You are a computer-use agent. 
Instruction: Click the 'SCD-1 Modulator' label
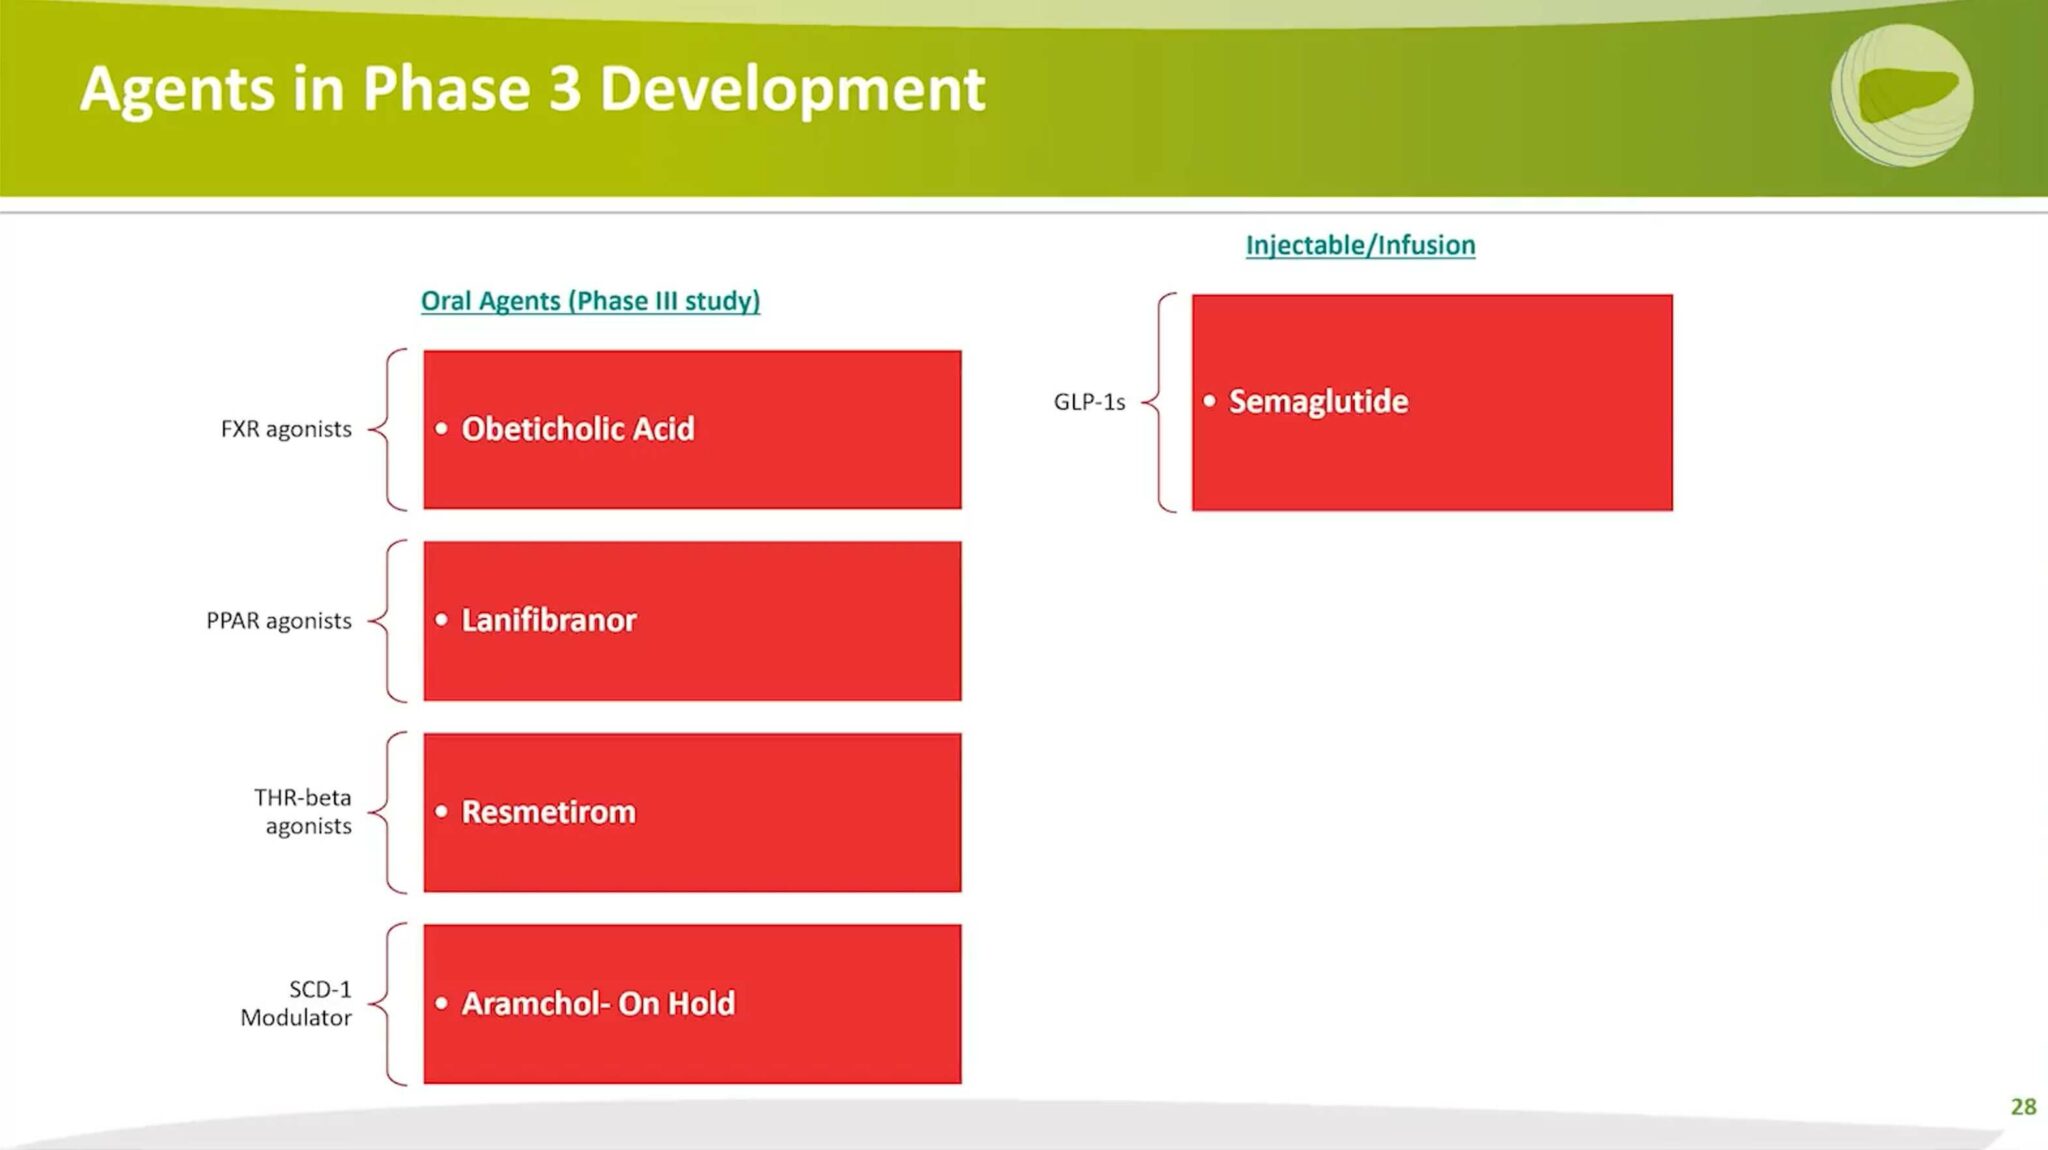(296, 1003)
